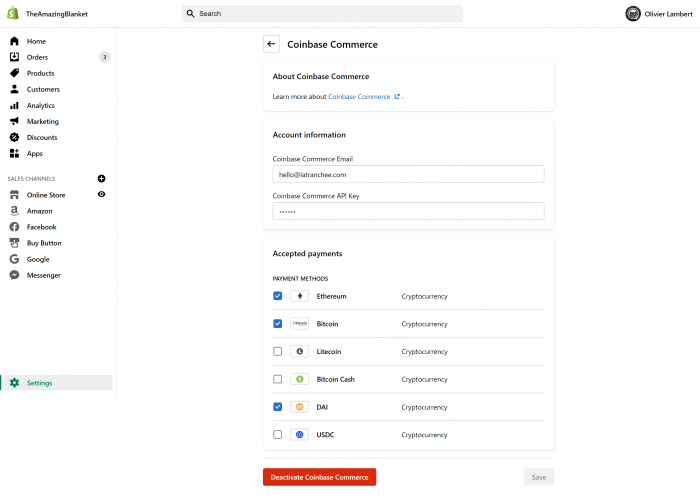
Task: Click the DAI coin icon
Action: click(300, 407)
